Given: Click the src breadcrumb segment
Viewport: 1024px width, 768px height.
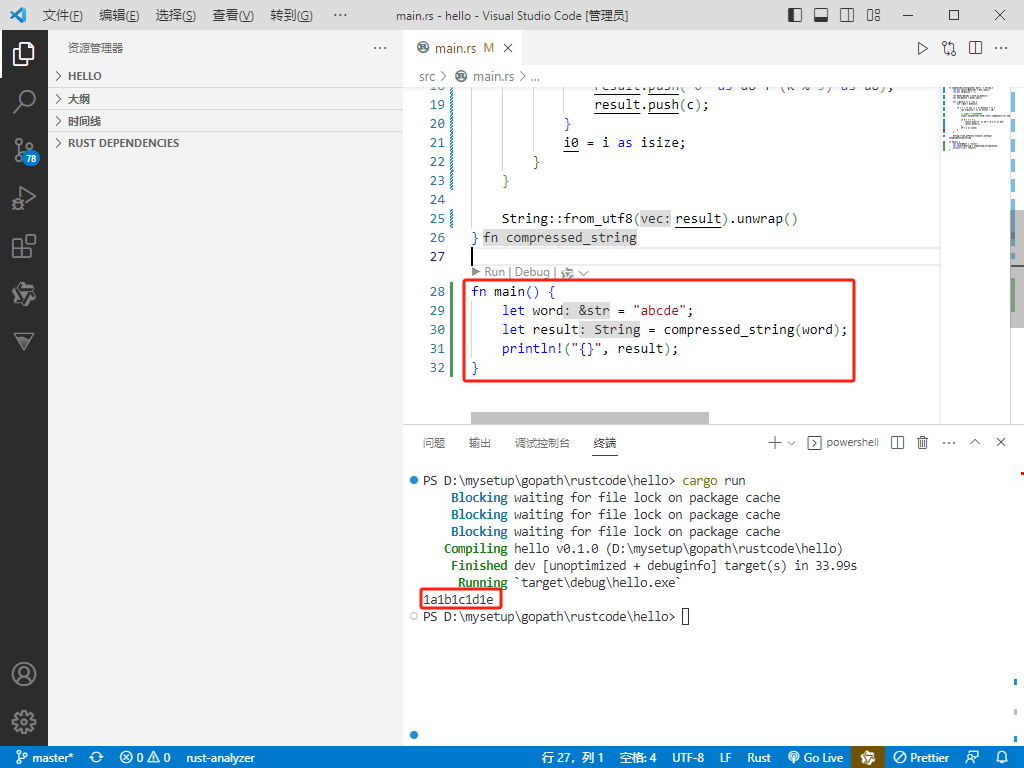Looking at the screenshot, I should pos(426,76).
